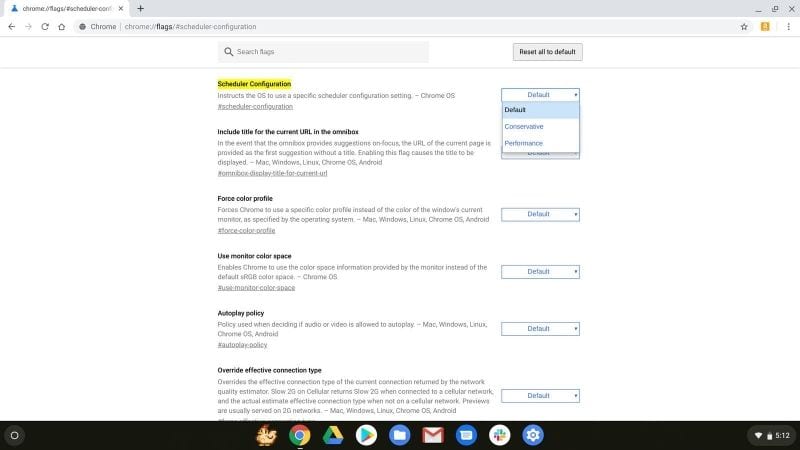Open Override effective connection type dropdown
This screenshot has height=450, width=800.
pos(540,395)
